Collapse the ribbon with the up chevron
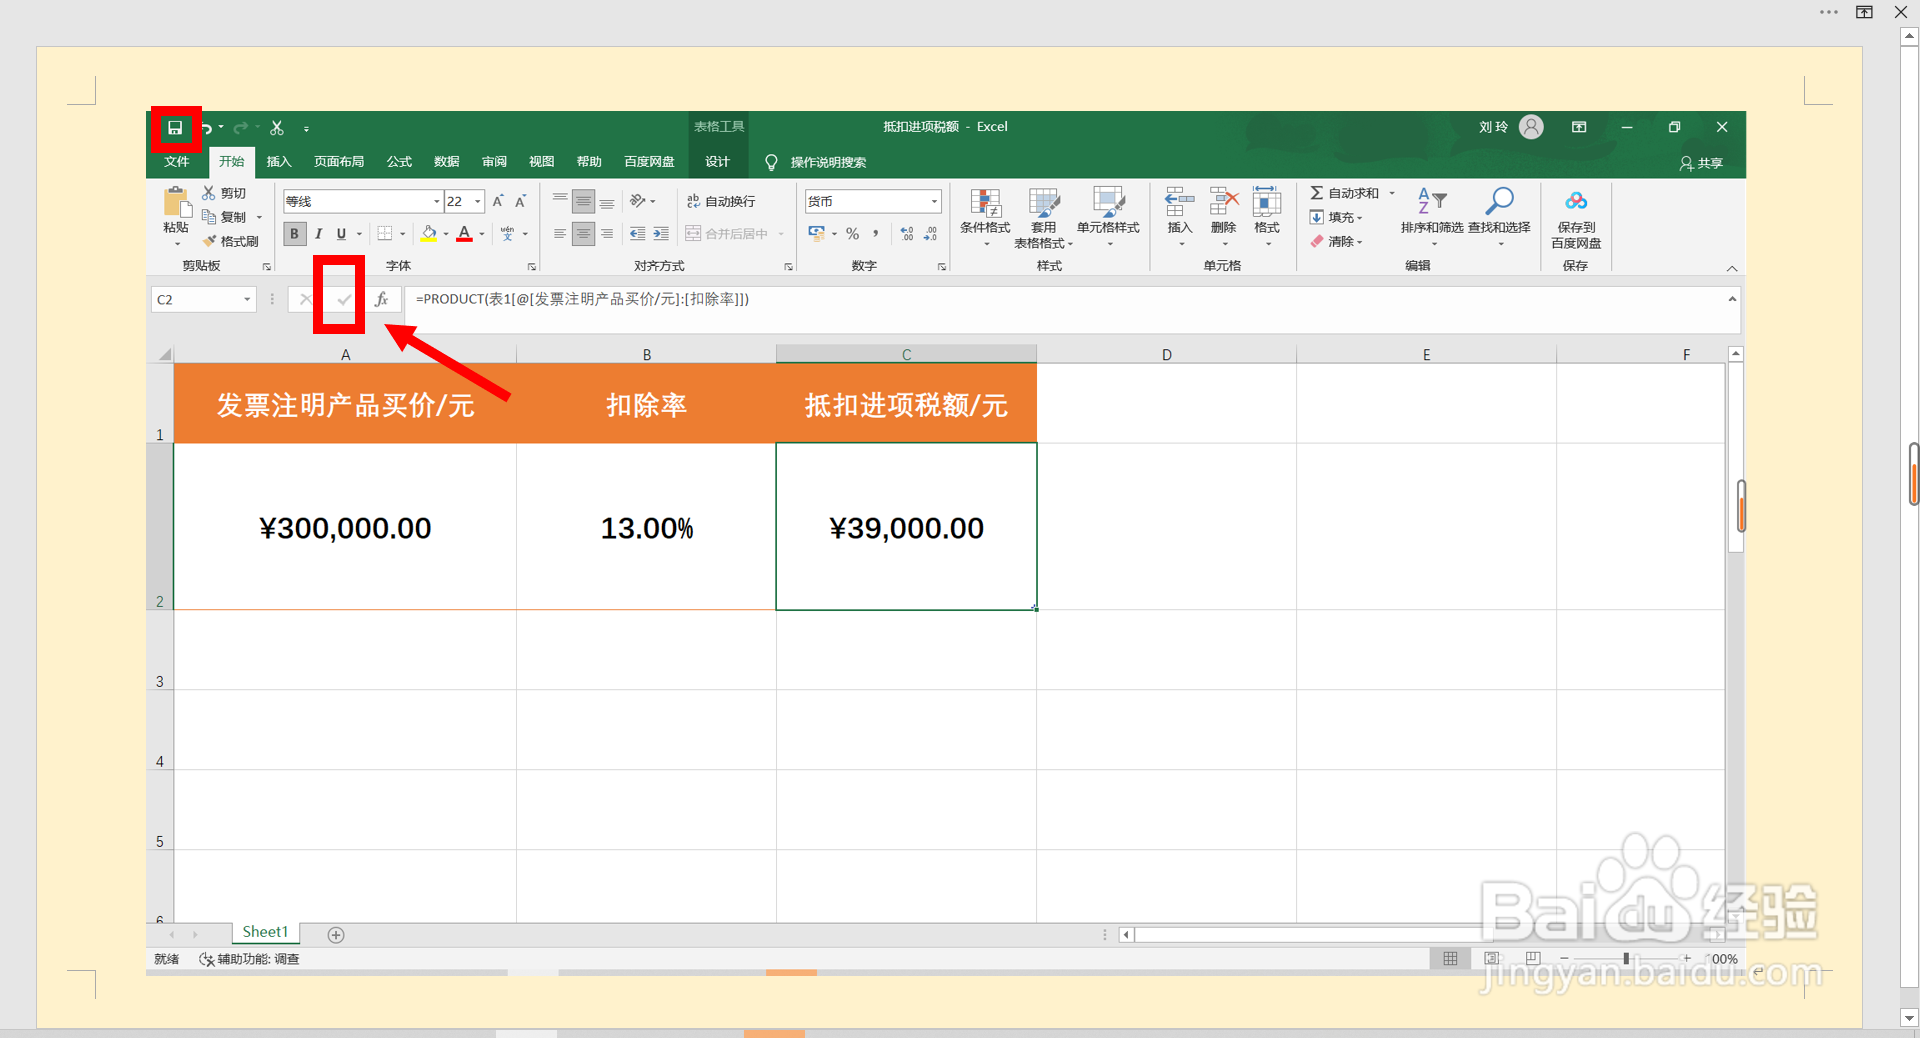Image resolution: width=1928 pixels, height=1038 pixels. click(1732, 268)
